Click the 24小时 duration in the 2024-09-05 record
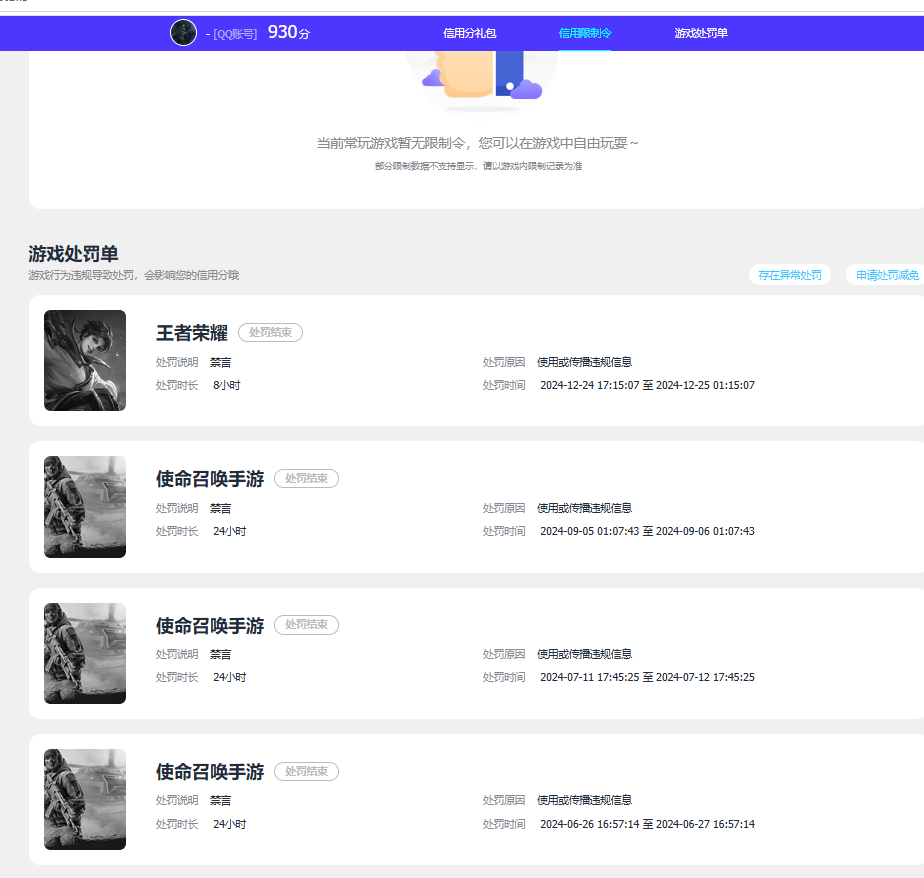 pos(229,532)
